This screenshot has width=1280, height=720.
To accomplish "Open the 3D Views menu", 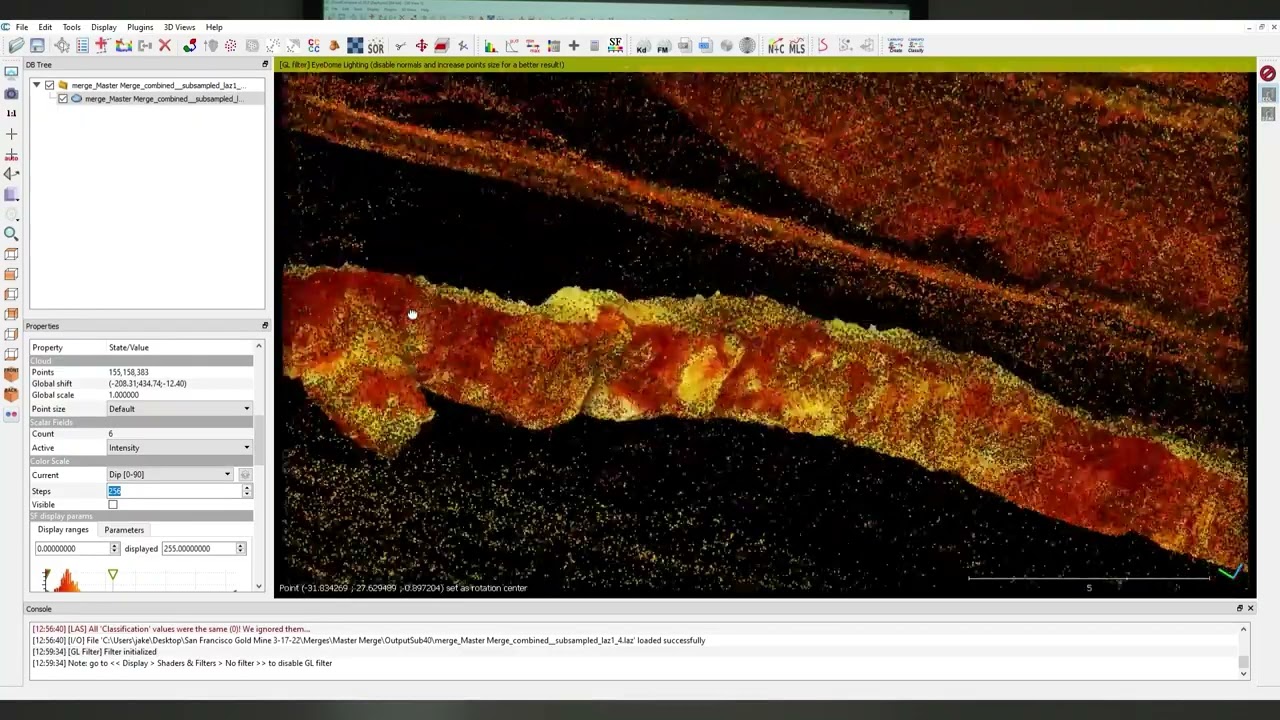I will pyautogui.click(x=180, y=27).
